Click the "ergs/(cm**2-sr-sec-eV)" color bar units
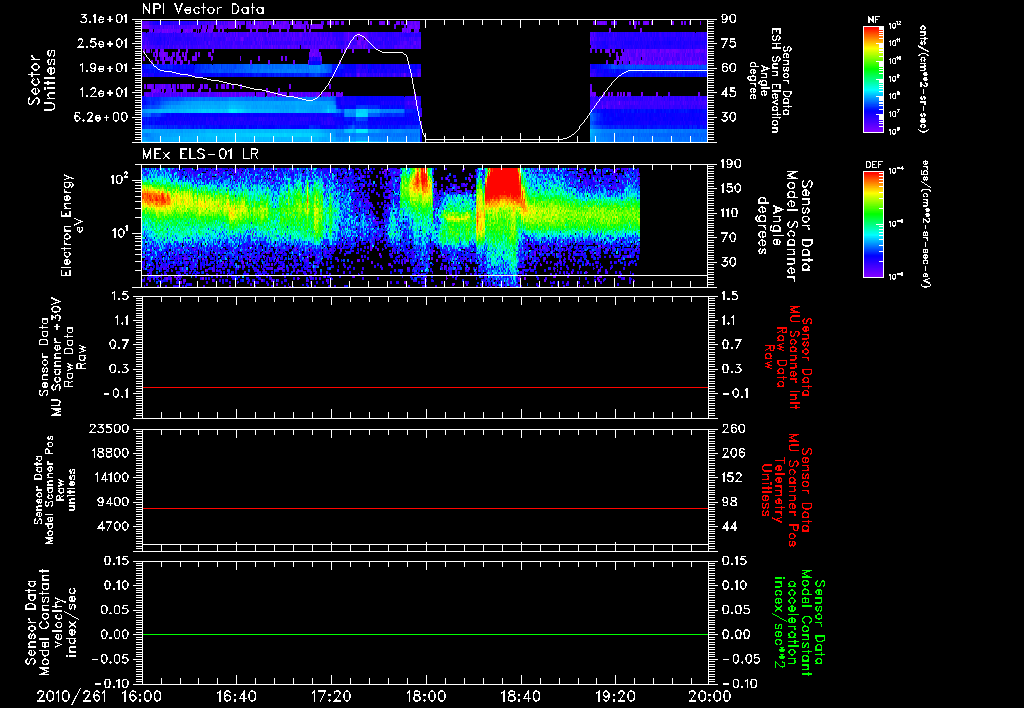The image size is (1024, 708). [x=926, y=224]
